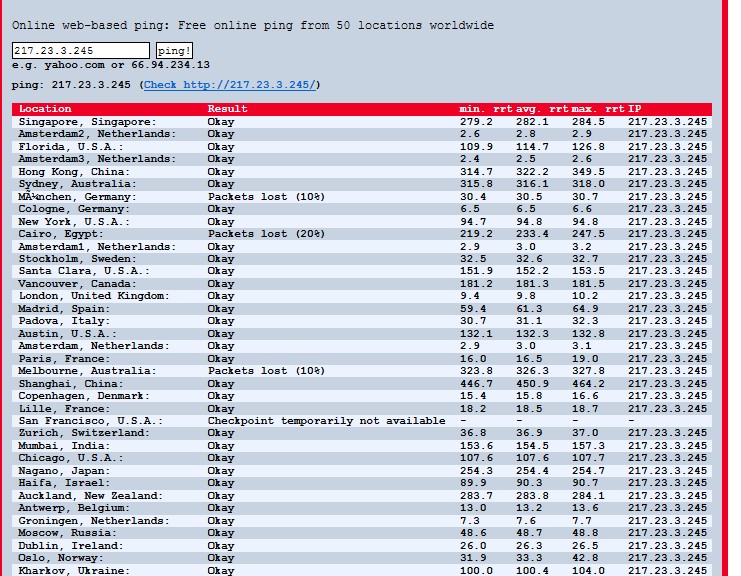Click Mumbai max rrt value 157.3
741x576 pixels.
pyautogui.click(x=588, y=446)
